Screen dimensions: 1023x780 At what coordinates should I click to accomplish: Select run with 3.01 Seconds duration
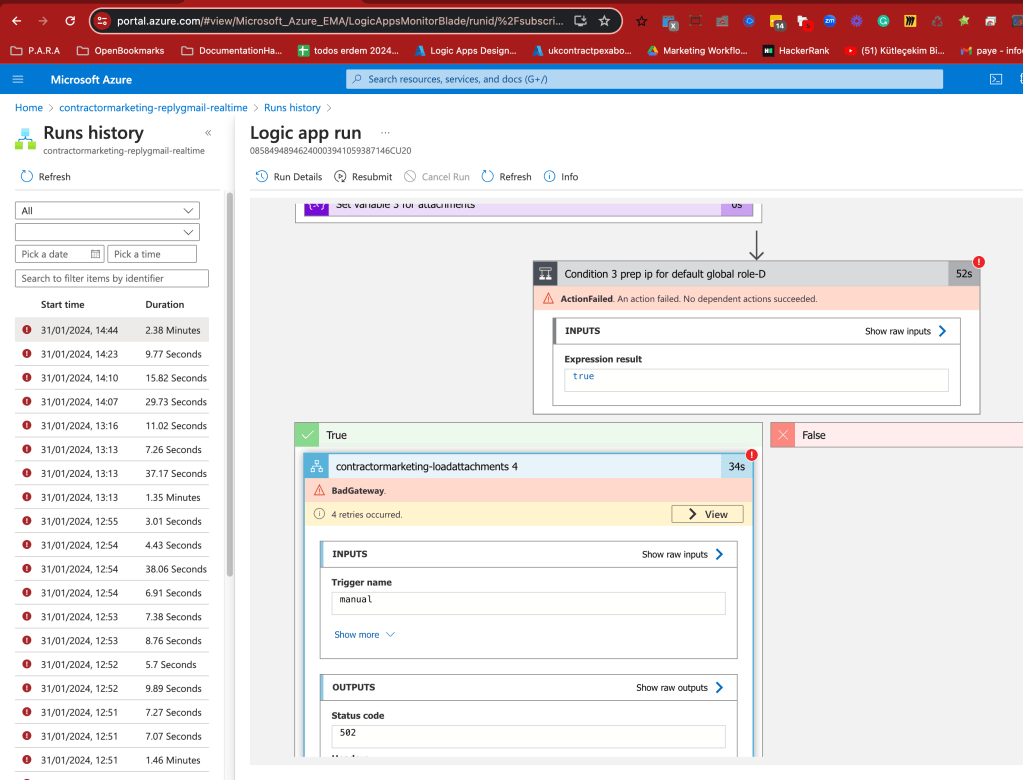click(x=112, y=522)
